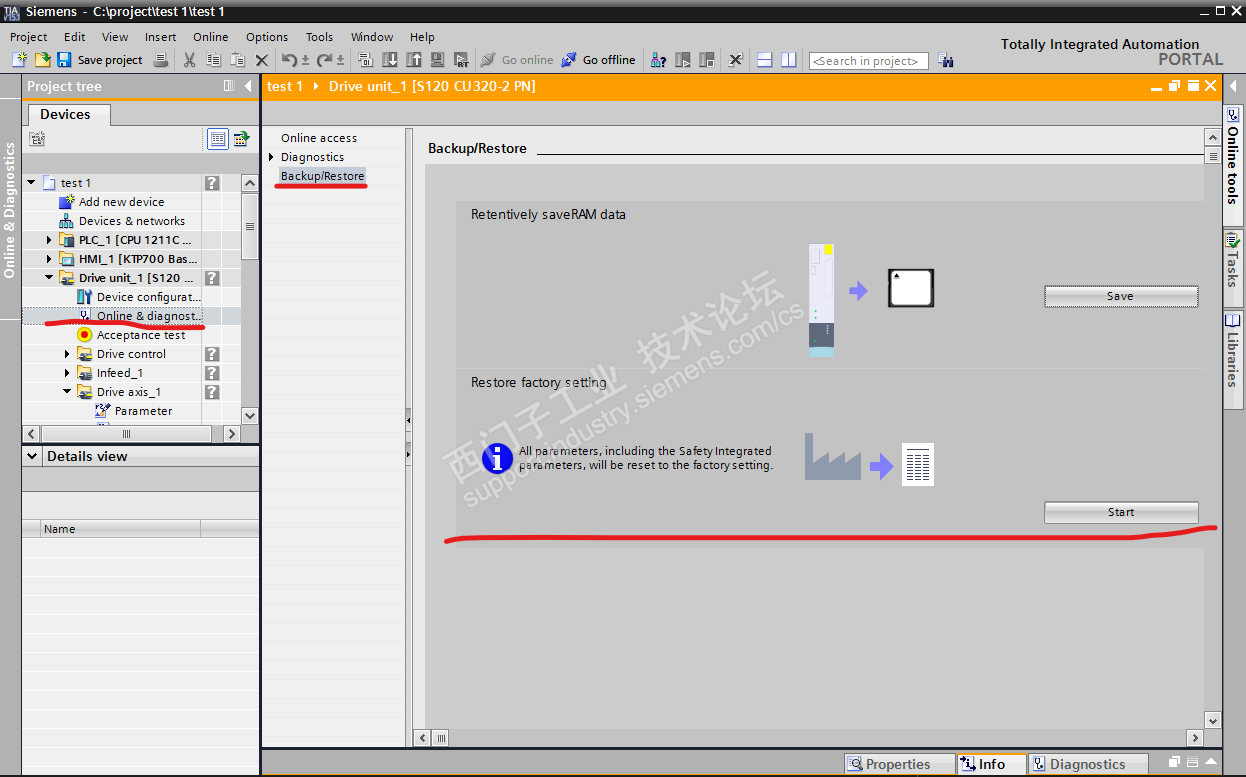Open the Edit menu
This screenshot has height=777, width=1246.
pos(75,37)
